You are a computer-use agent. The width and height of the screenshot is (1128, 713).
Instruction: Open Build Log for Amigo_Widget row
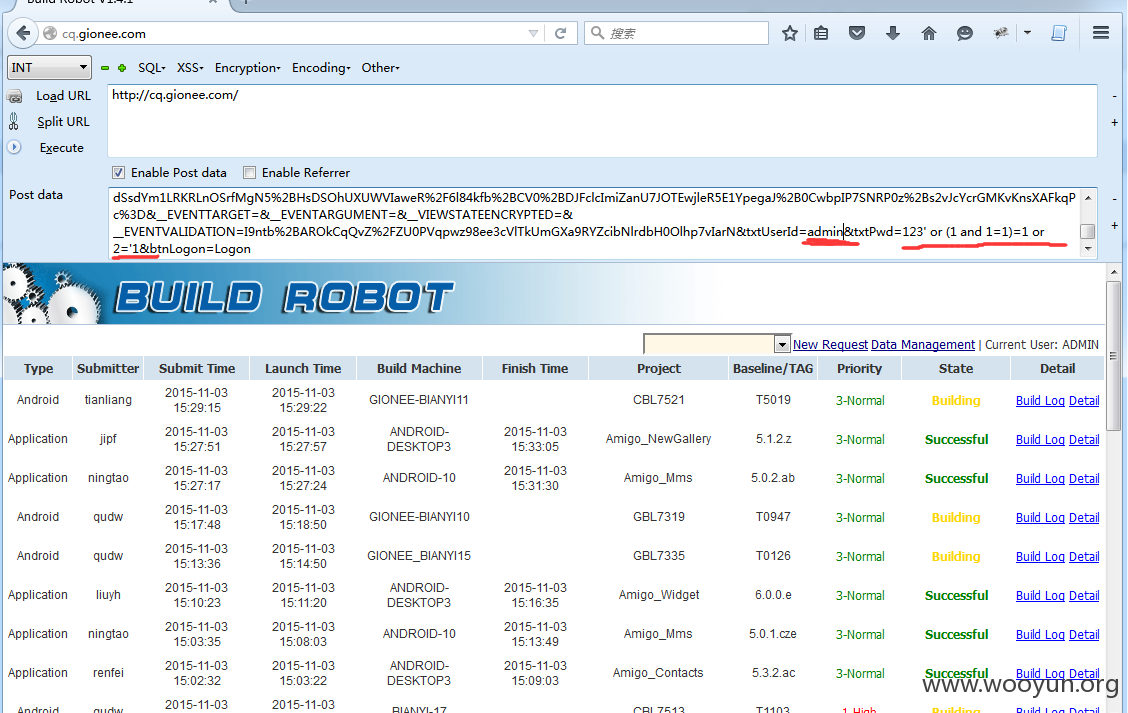pyautogui.click(x=1040, y=595)
